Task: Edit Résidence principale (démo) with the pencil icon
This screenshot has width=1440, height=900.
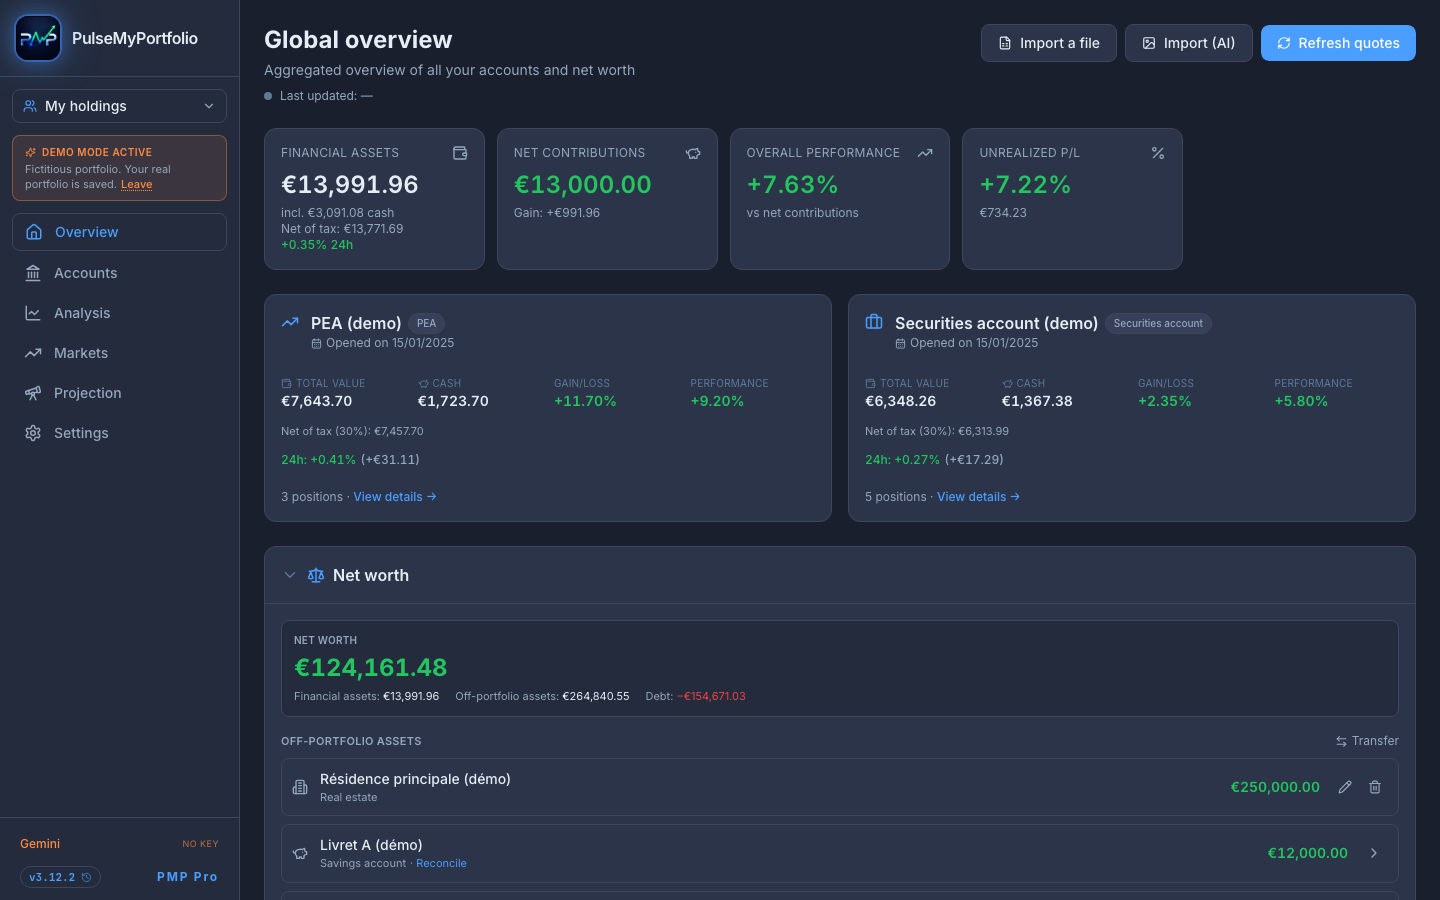Action: [x=1345, y=787]
